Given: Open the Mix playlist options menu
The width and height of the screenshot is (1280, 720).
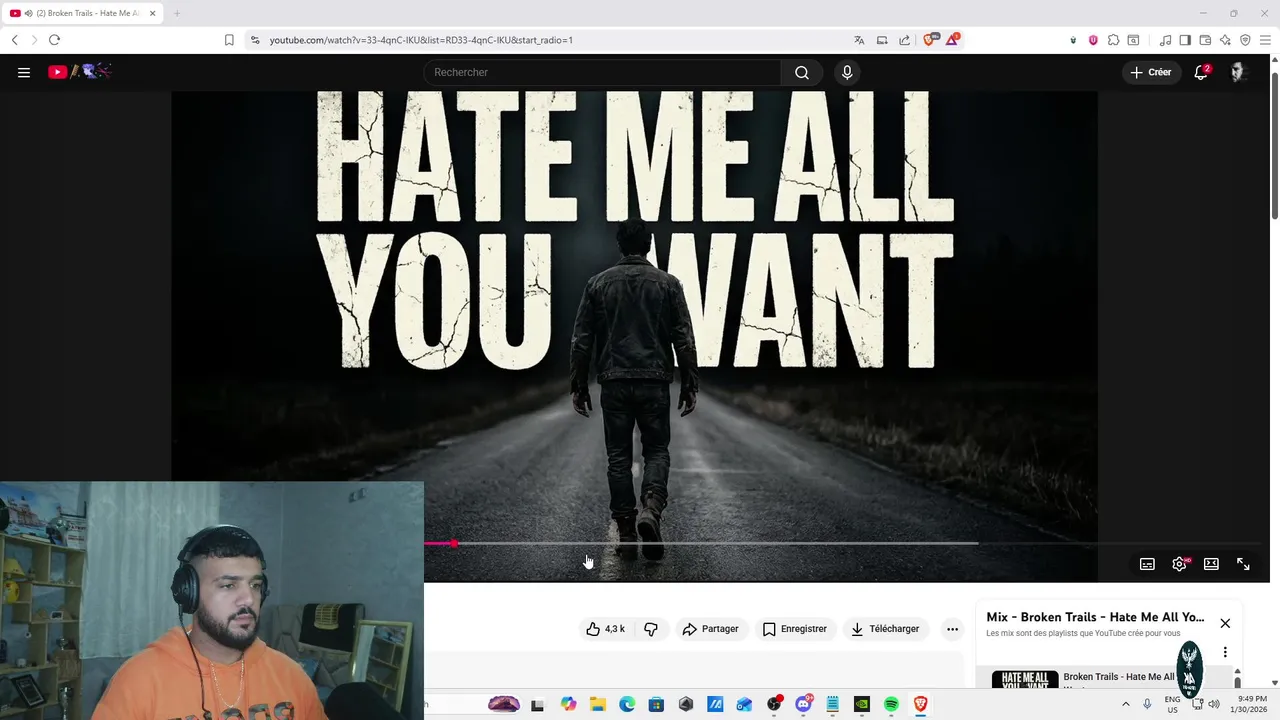Looking at the screenshot, I should (1225, 652).
